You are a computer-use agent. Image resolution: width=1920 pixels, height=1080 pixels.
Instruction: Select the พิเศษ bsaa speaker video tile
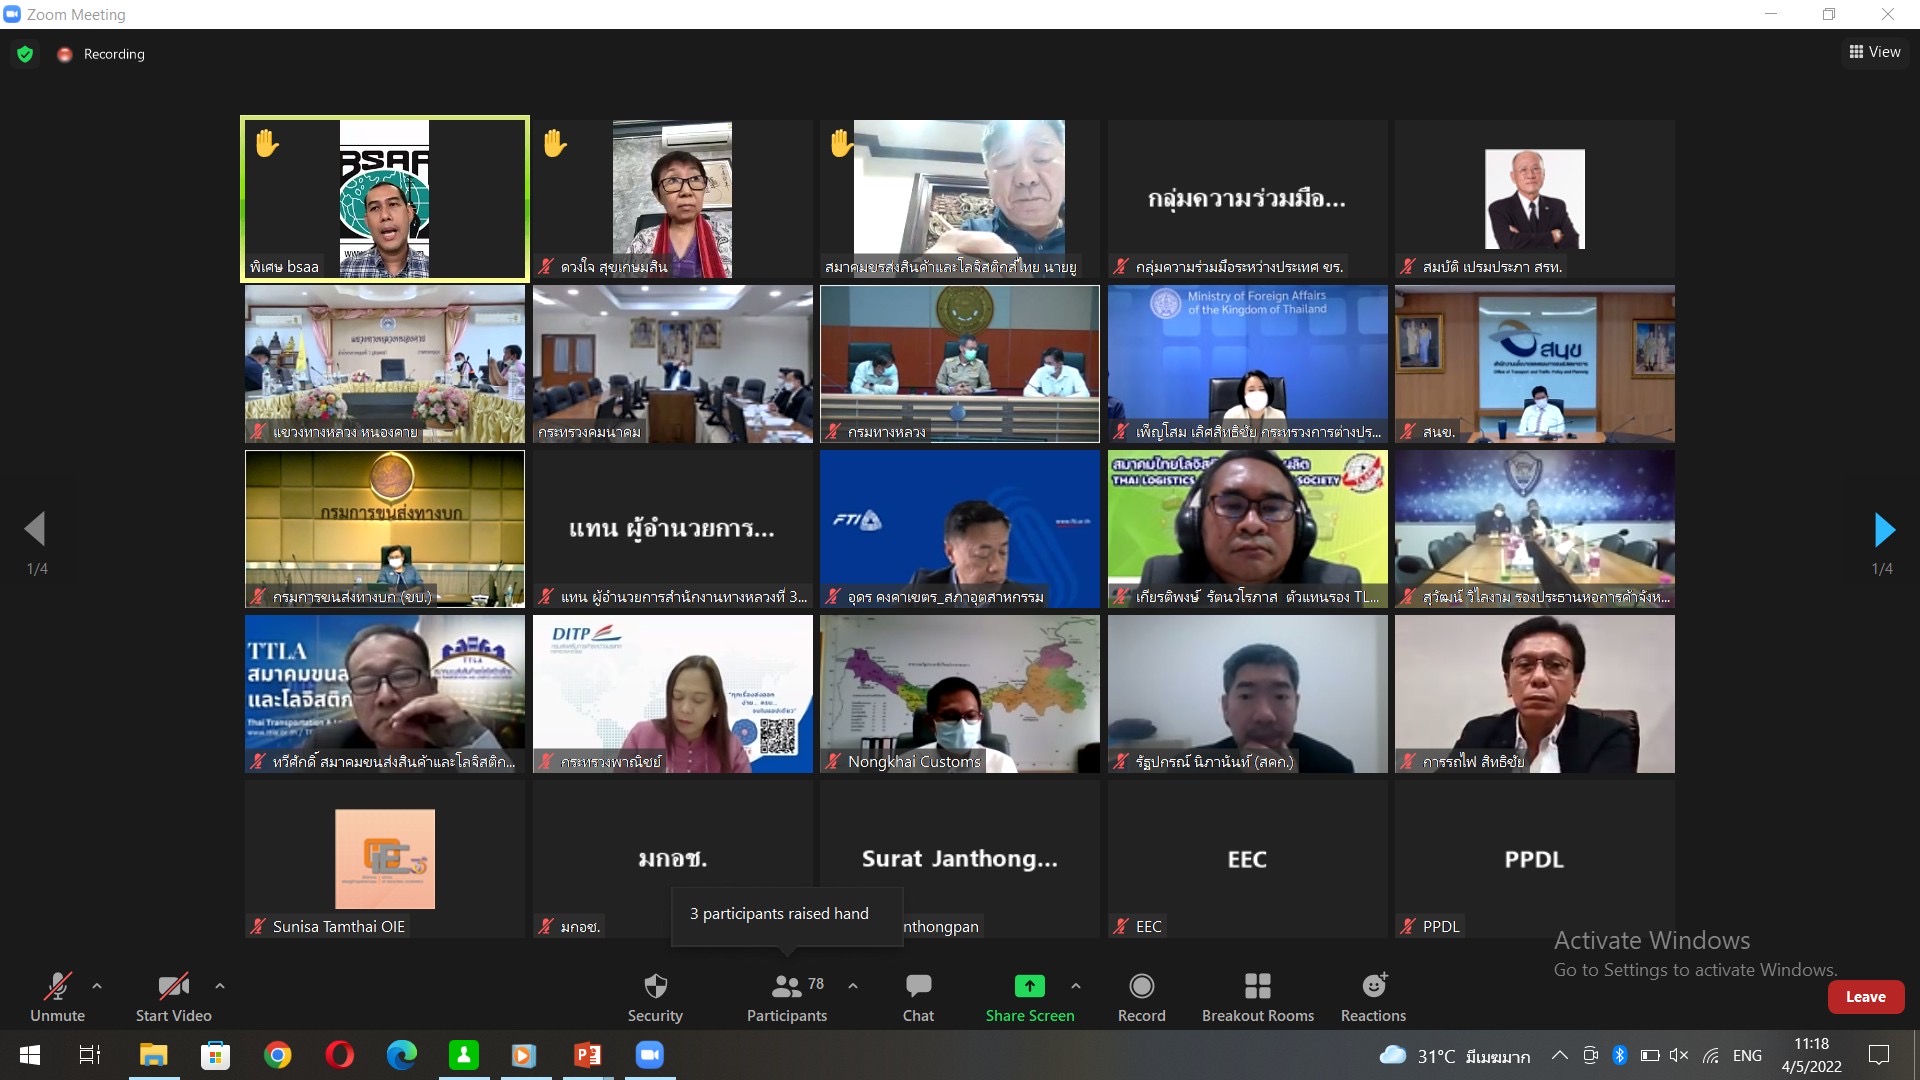(x=385, y=199)
